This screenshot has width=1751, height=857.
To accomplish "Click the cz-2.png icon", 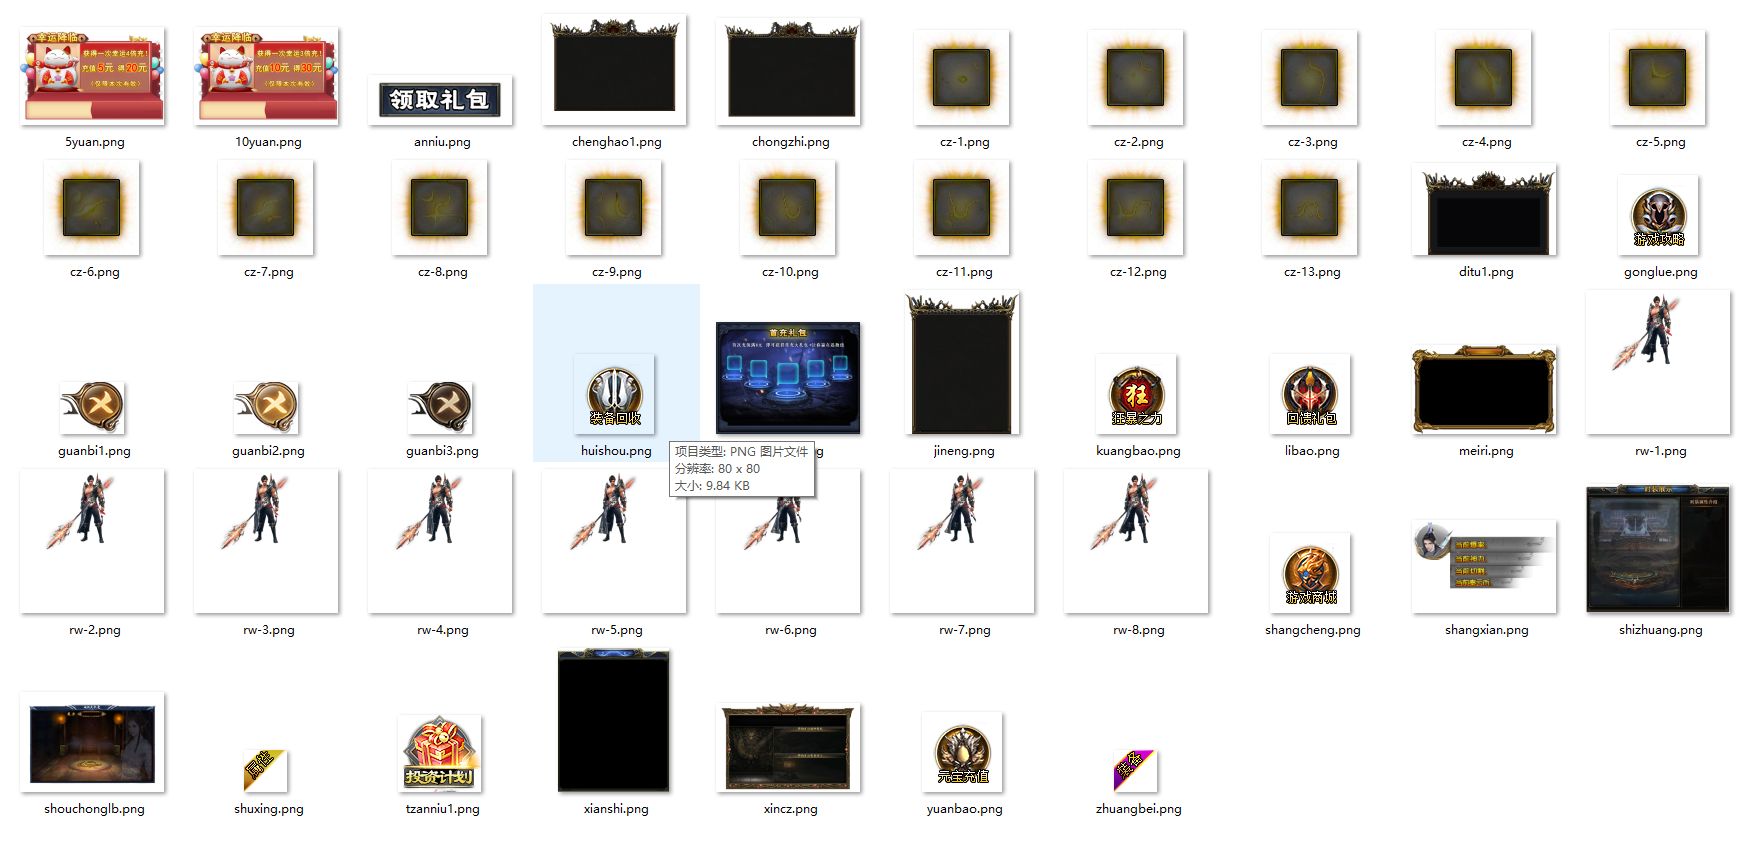I will point(1136,78).
